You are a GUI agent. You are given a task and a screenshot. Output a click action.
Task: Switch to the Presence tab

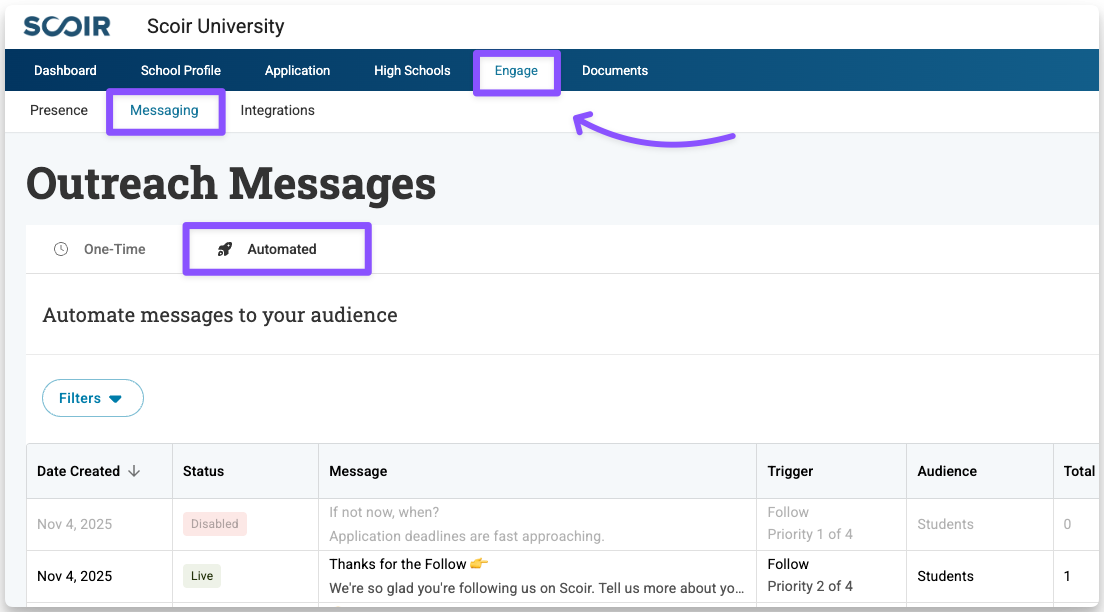click(x=59, y=110)
